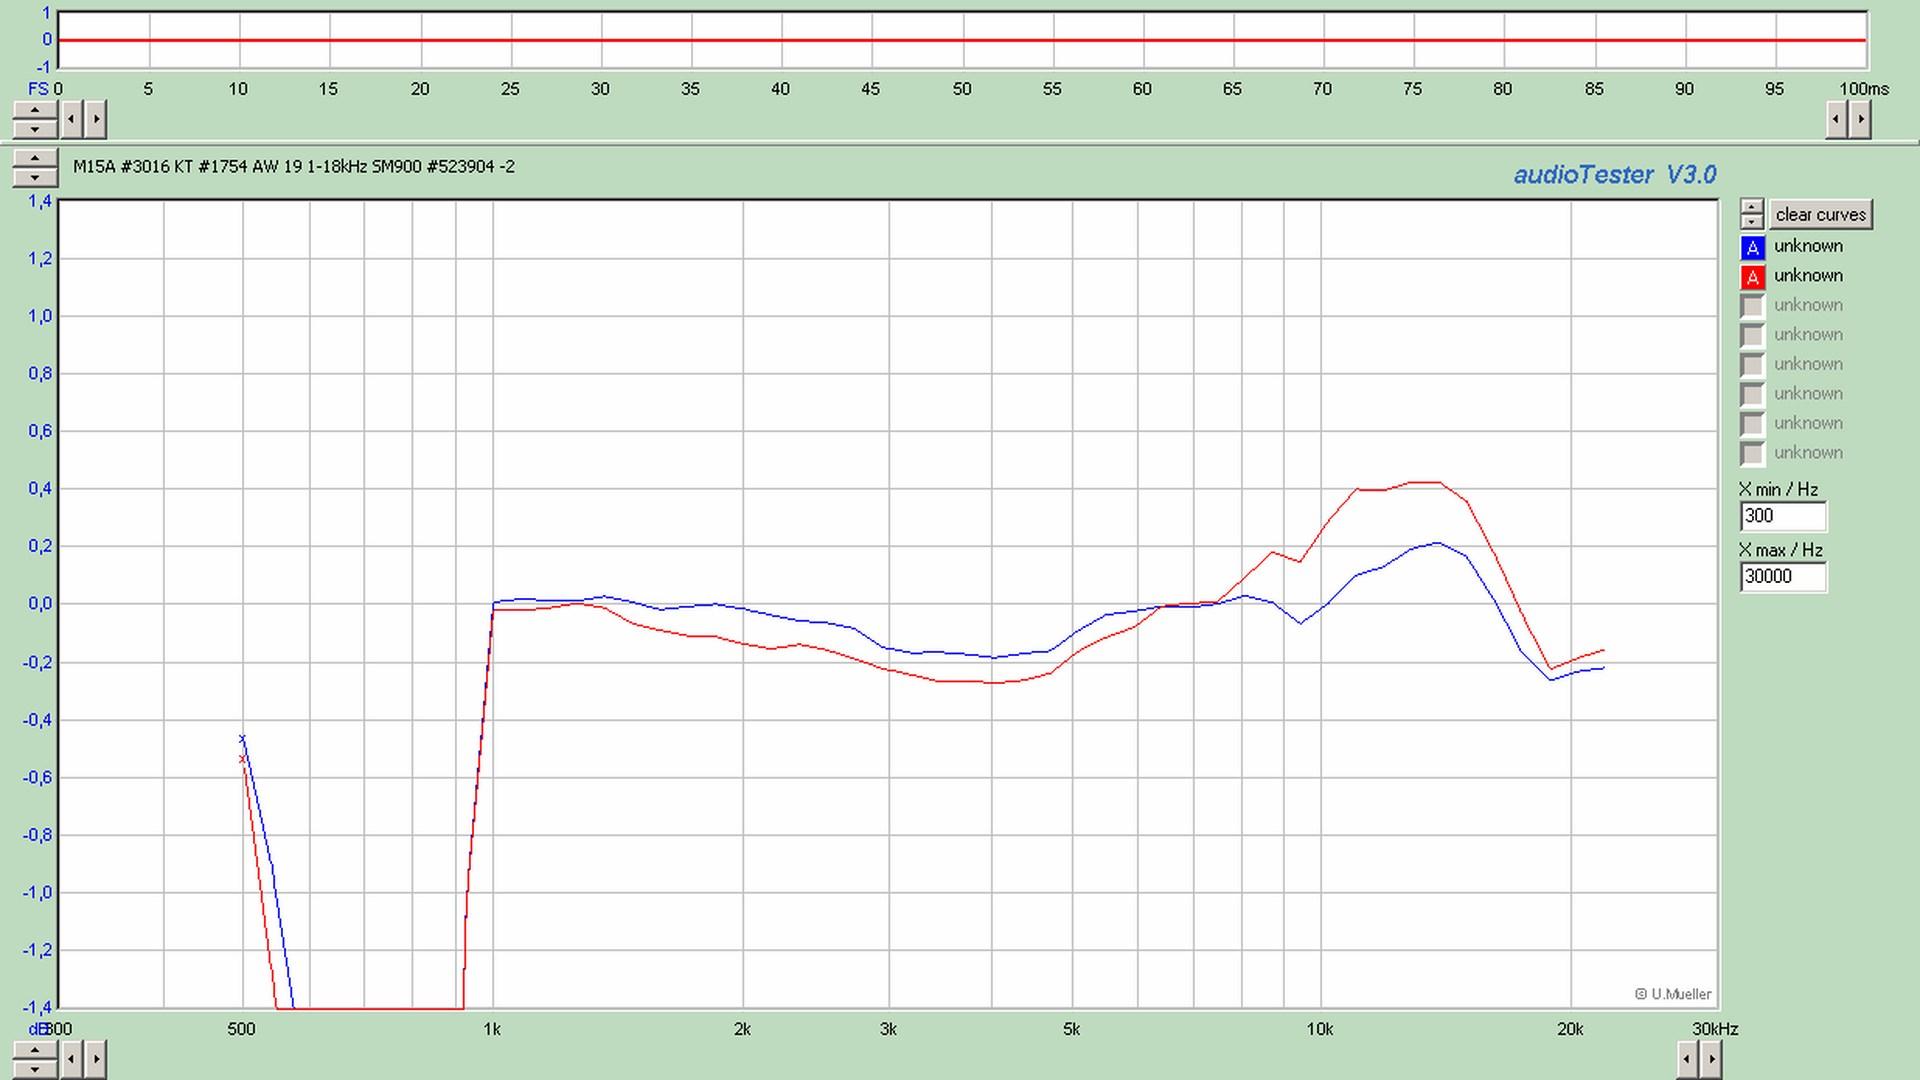Click the X min / Hz input field
Image resolution: width=1920 pixels, height=1080 pixels.
1782,516
